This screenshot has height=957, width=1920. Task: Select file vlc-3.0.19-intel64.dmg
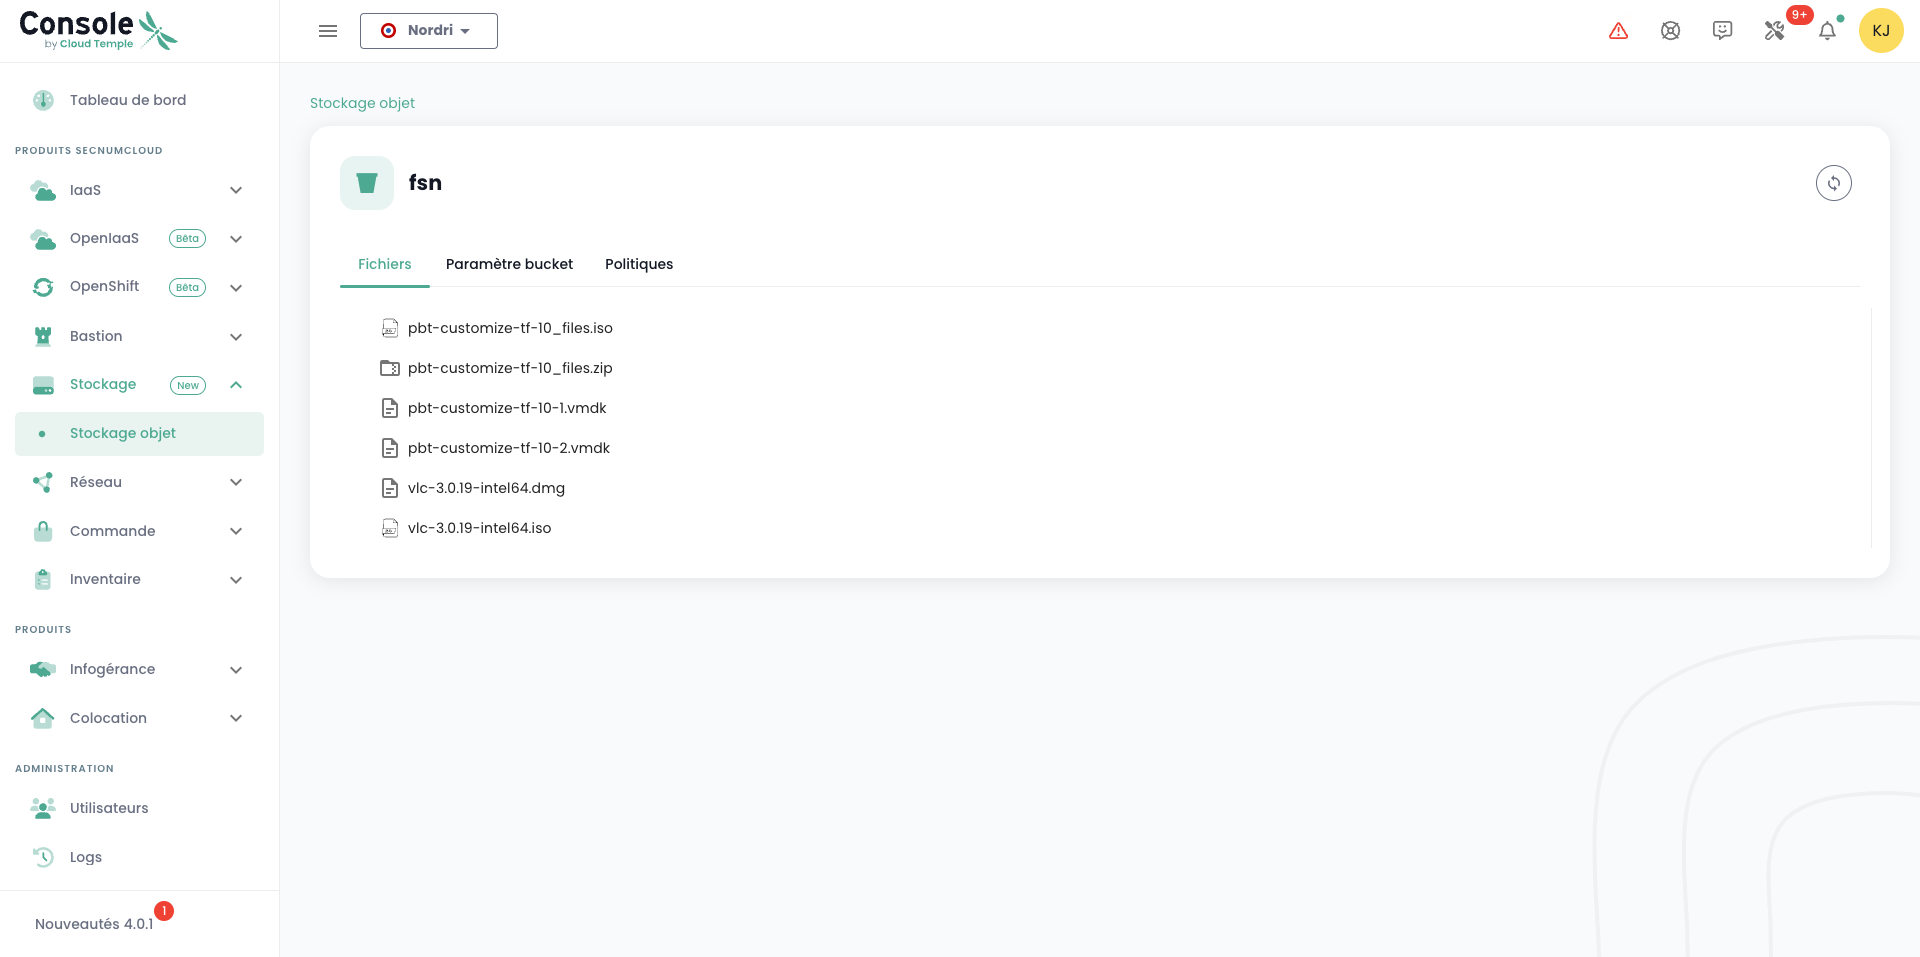(x=486, y=488)
